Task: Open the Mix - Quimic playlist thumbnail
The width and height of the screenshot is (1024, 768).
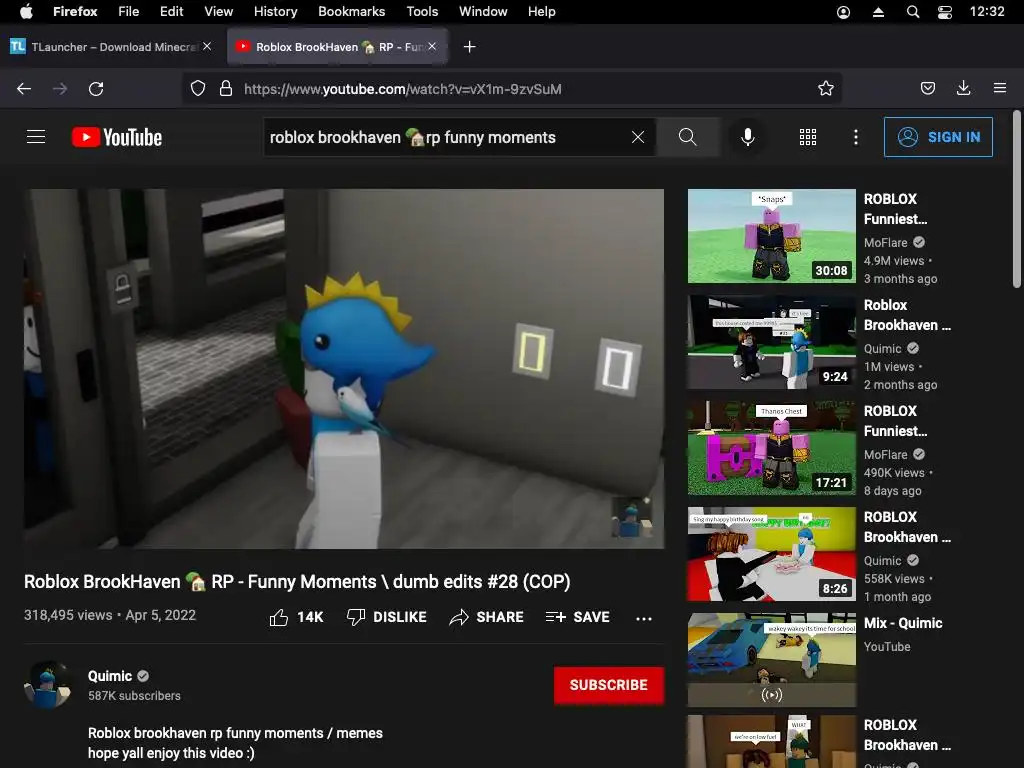Action: coord(771,660)
